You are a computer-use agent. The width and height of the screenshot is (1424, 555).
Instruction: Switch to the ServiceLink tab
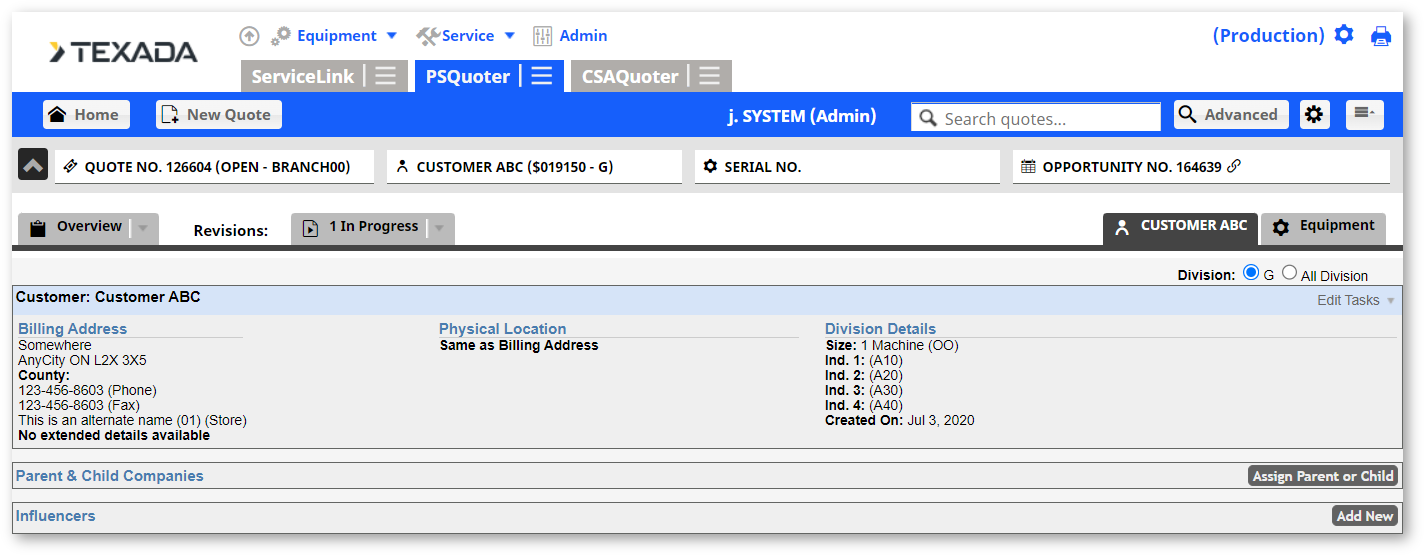click(x=303, y=76)
